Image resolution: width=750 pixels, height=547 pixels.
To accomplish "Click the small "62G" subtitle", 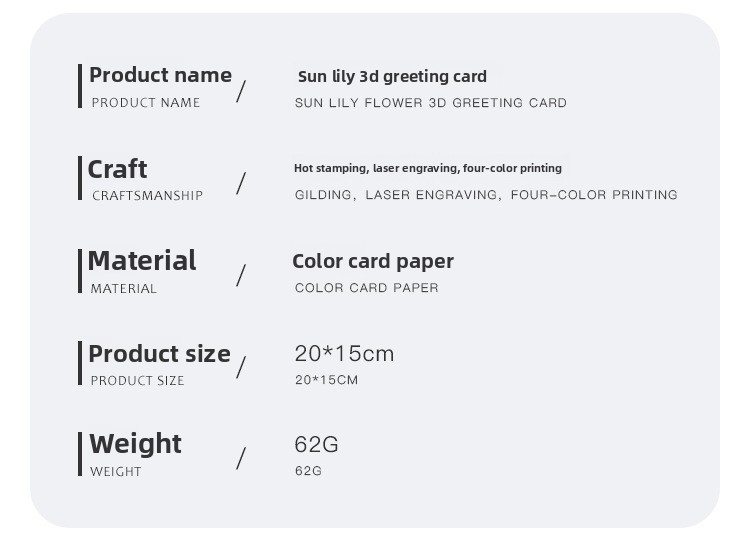I will pyautogui.click(x=308, y=471).
